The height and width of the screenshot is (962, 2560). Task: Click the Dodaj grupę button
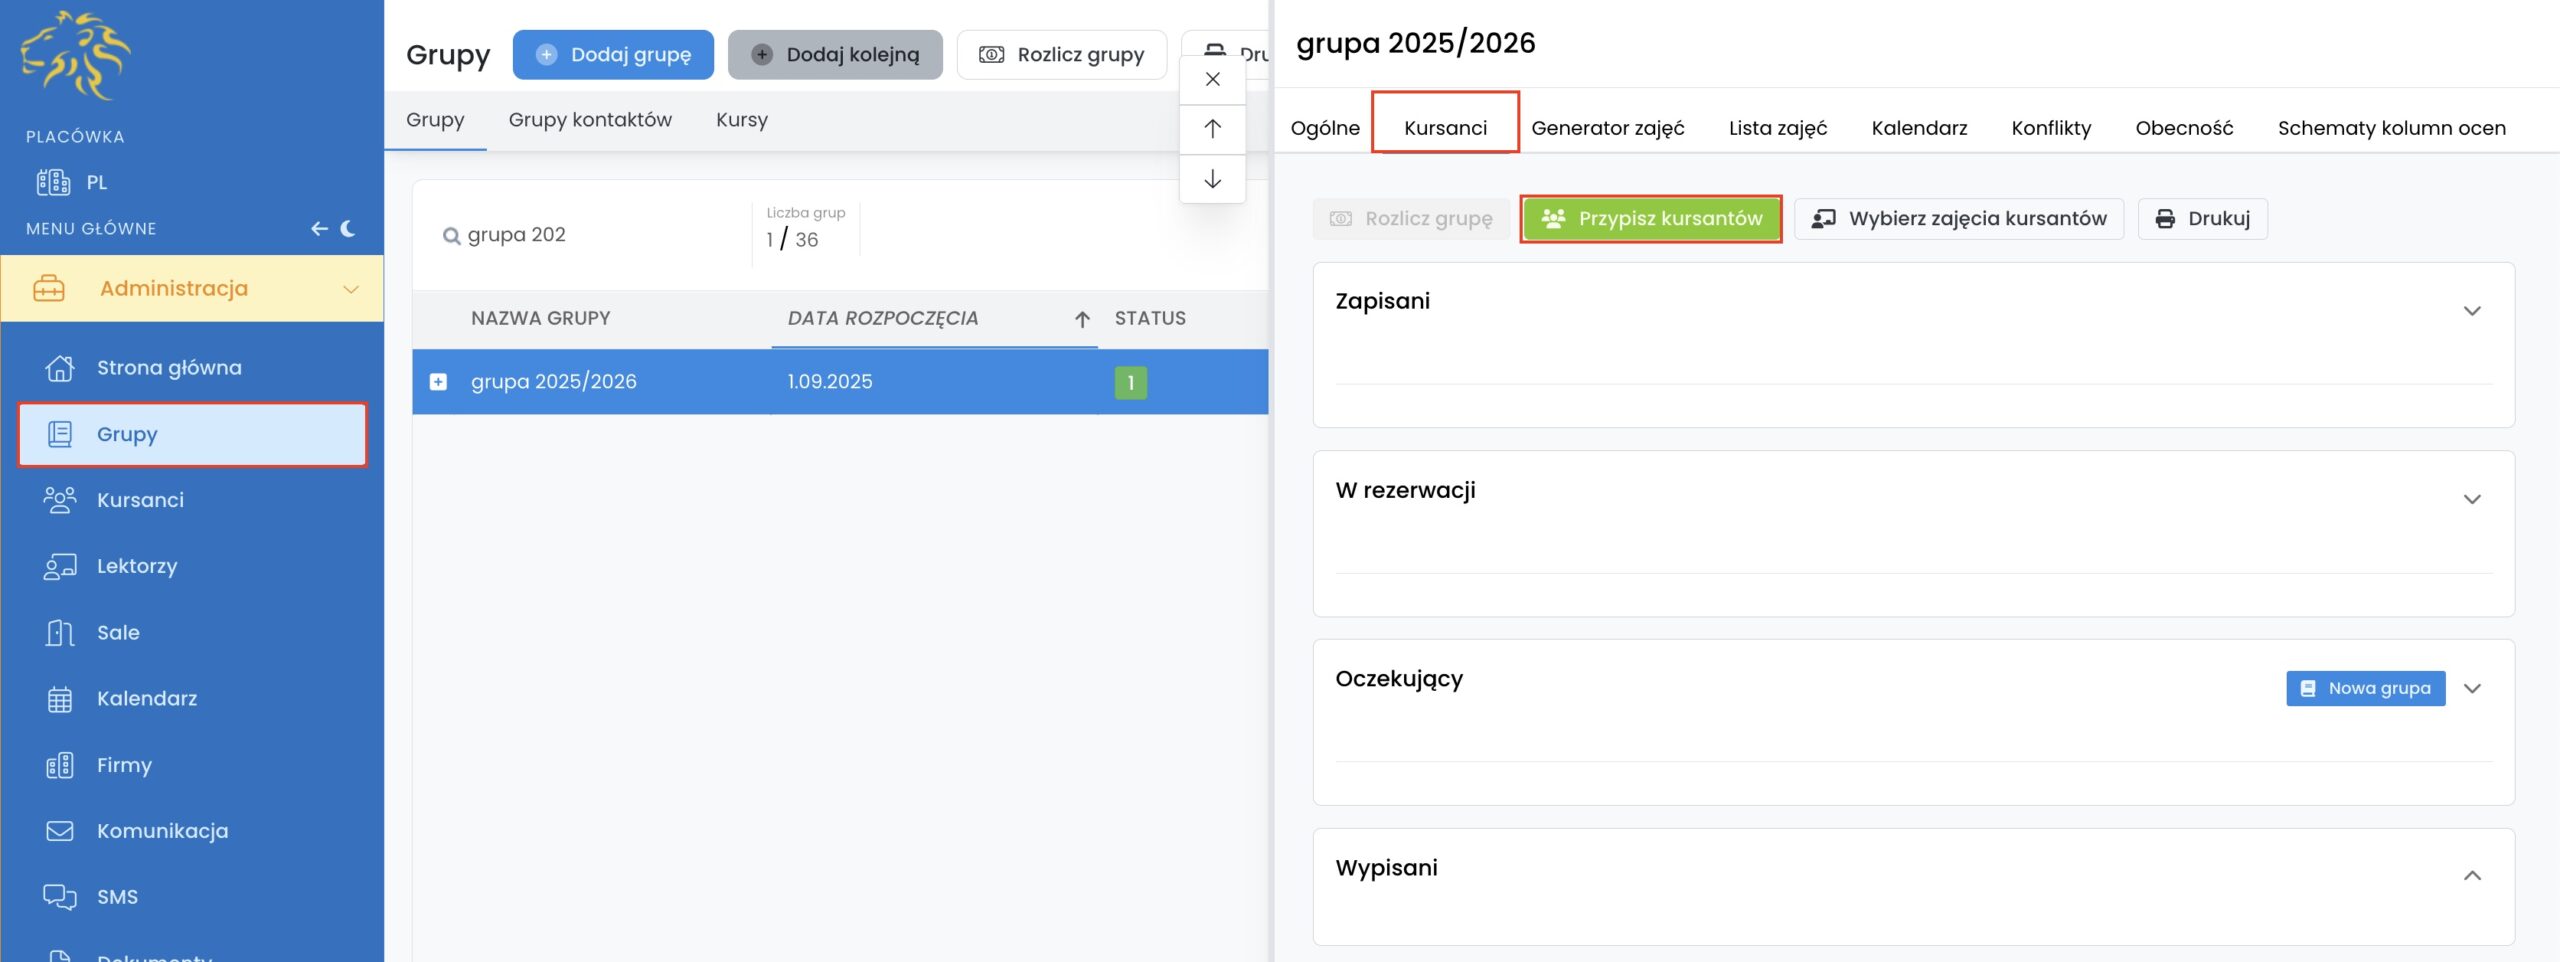(613, 55)
